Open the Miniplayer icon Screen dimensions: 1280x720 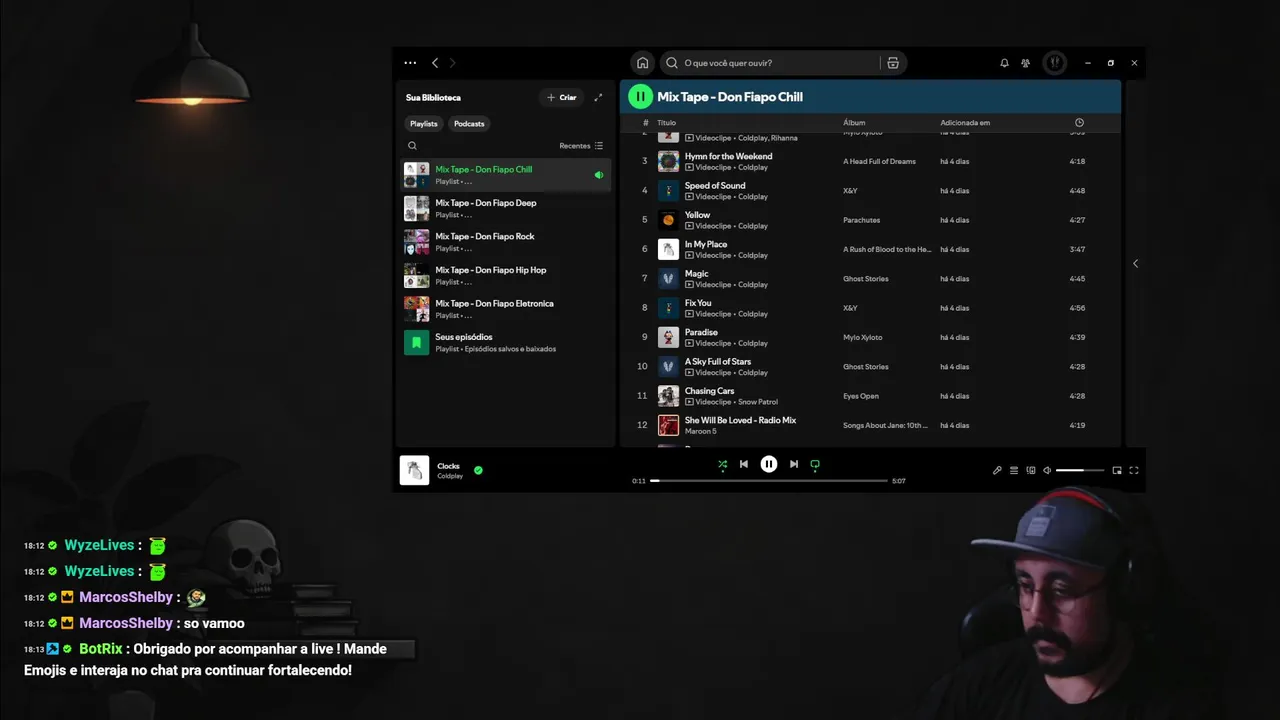point(1117,470)
